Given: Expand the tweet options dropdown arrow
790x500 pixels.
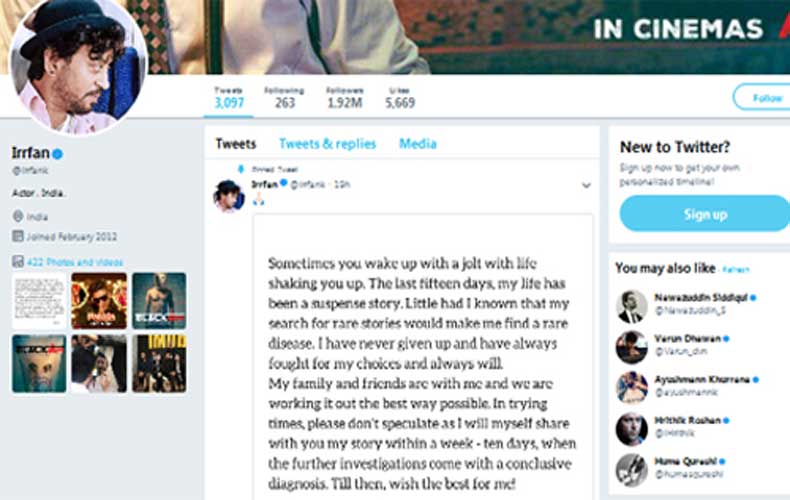Looking at the screenshot, I should 586,185.
